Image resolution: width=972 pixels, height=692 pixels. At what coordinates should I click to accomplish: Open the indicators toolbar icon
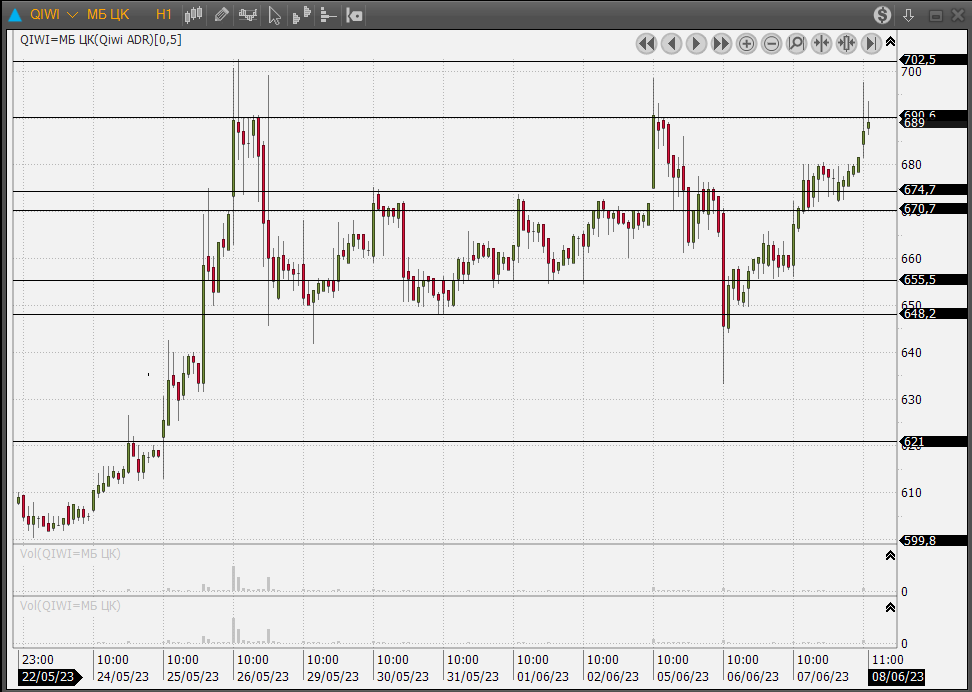point(247,15)
